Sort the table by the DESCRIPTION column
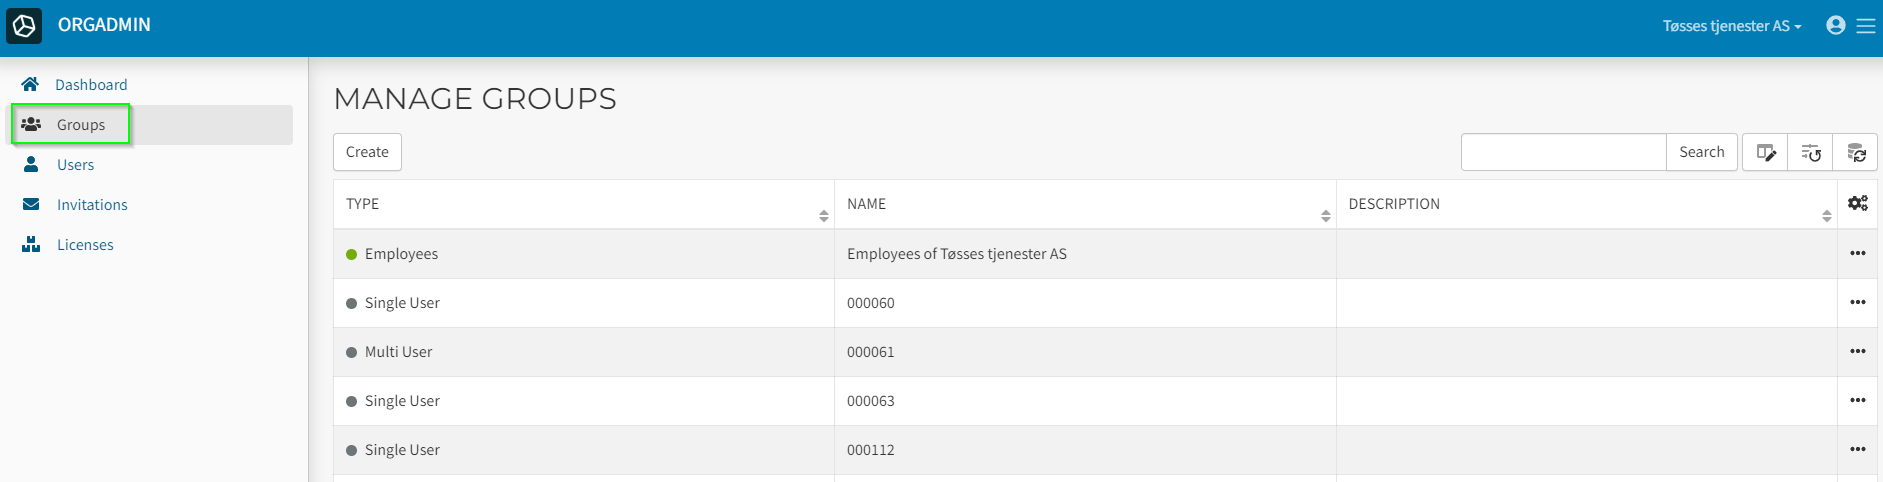 click(1826, 216)
